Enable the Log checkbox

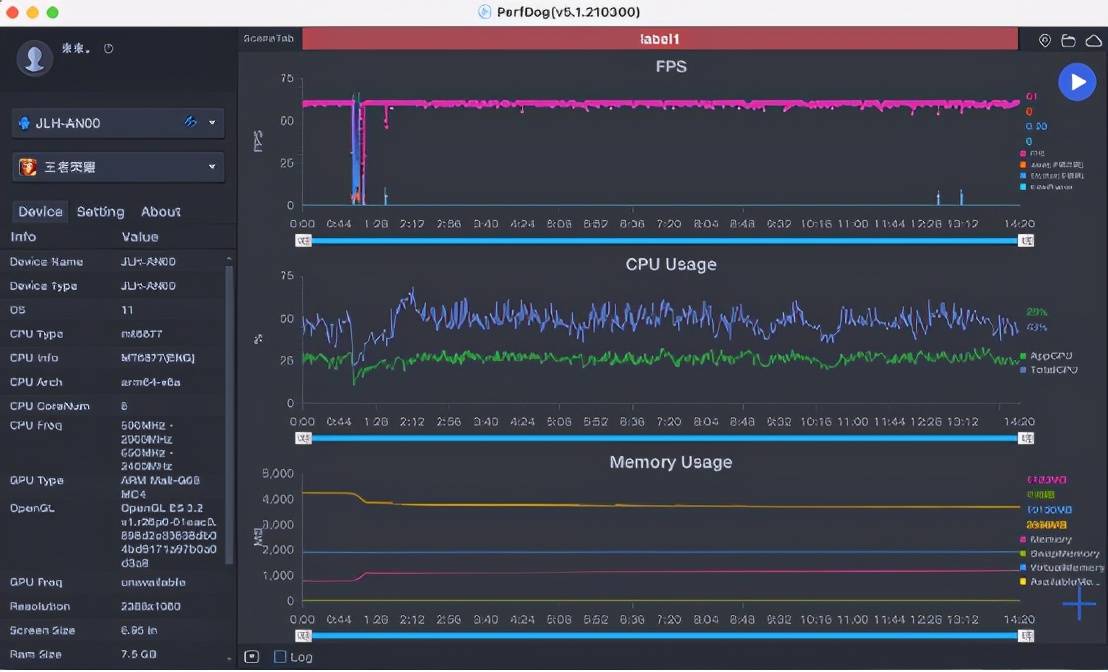(280, 657)
